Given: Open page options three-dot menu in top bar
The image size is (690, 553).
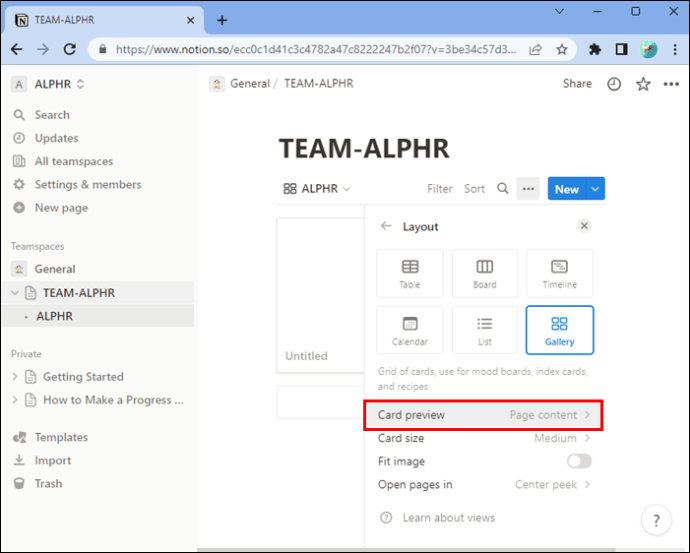Looking at the screenshot, I should coord(671,84).
